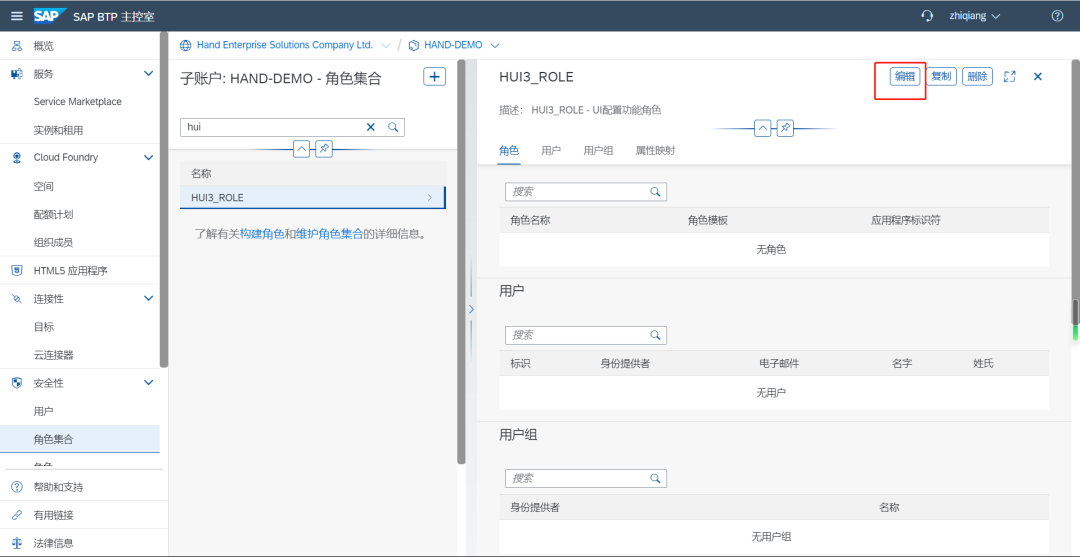This screenshot has width=1080, height=557.
Task: Collapse the role collection list header
Action: 301,149
